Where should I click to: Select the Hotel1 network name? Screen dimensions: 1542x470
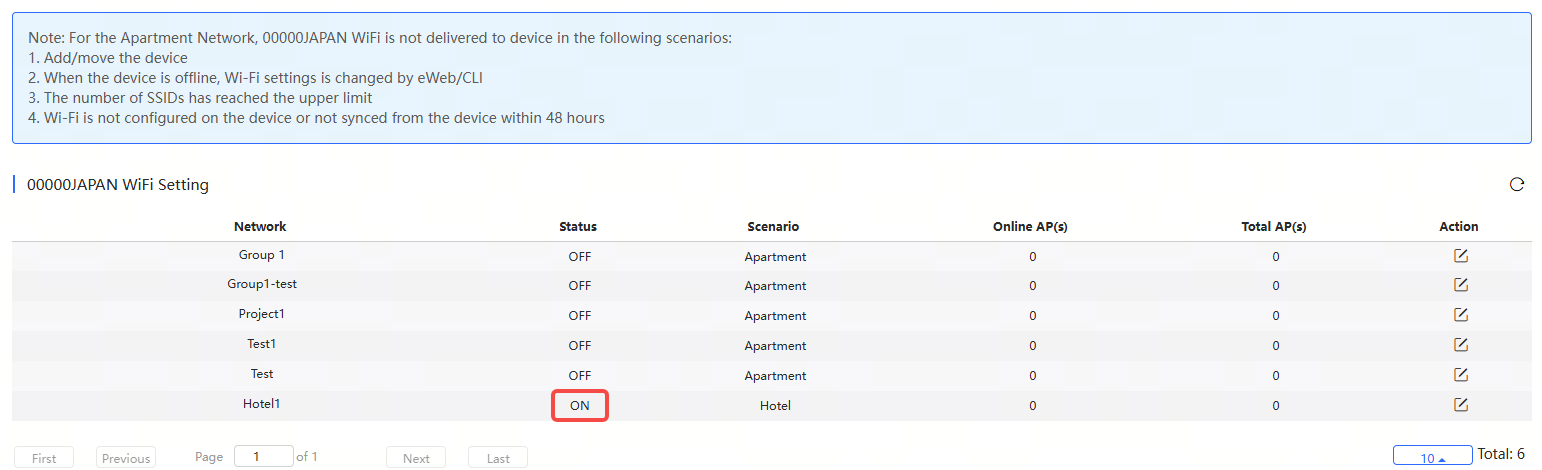[x=262, y=404]
